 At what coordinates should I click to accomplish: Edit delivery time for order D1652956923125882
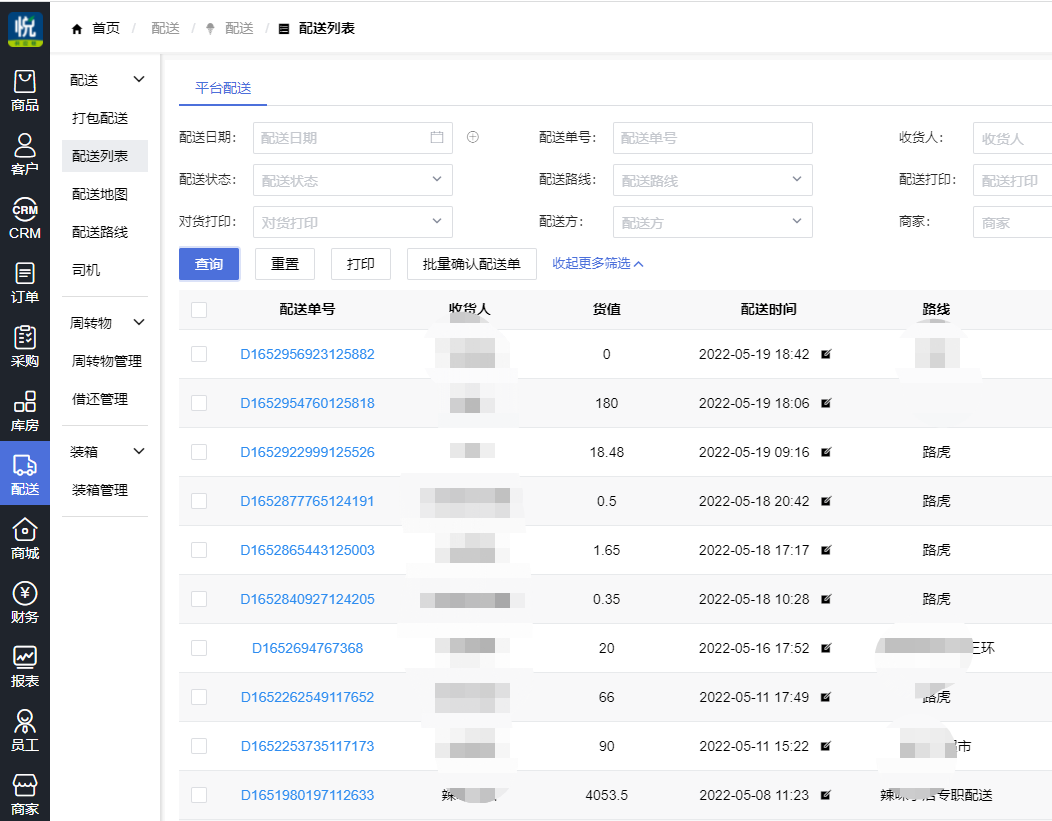[x=826, y=354]
